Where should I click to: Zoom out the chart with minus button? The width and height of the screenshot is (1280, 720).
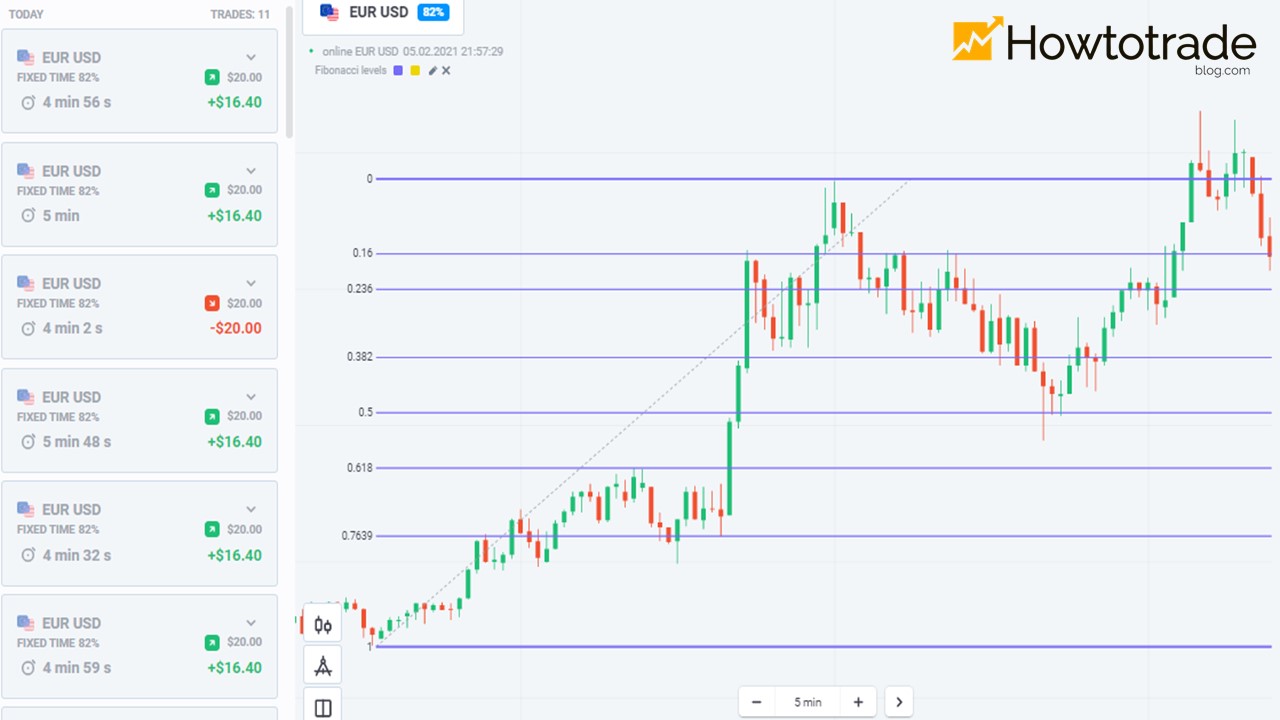coord(757,702)
